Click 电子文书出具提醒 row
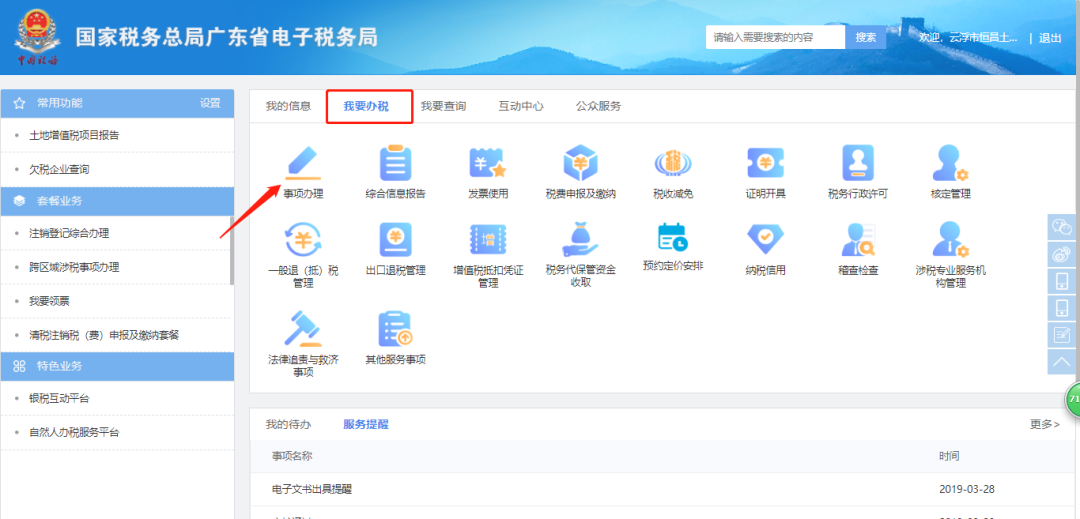This screenshot has height=519, width=1080. point(662,489)
